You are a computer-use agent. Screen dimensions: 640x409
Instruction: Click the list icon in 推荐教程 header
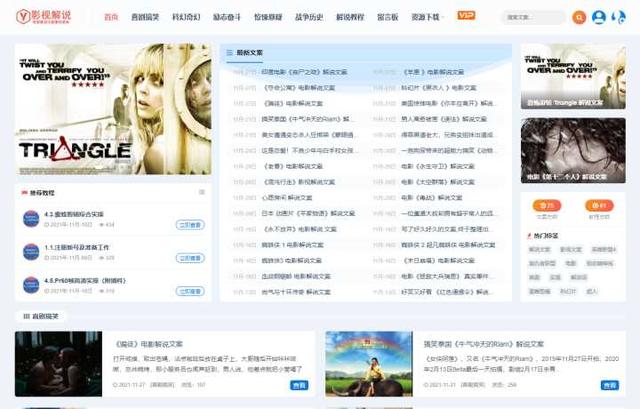(x=202, y=192)
